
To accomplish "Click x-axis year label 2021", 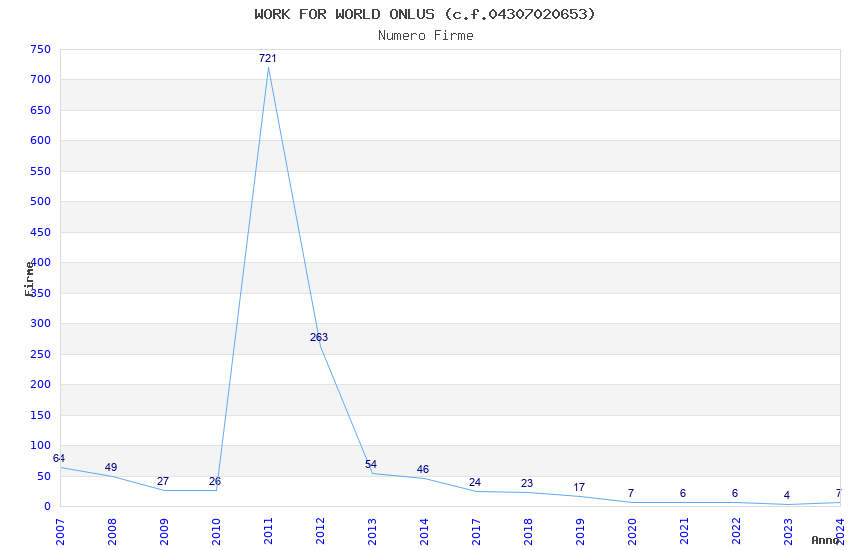I will [684, 532].
